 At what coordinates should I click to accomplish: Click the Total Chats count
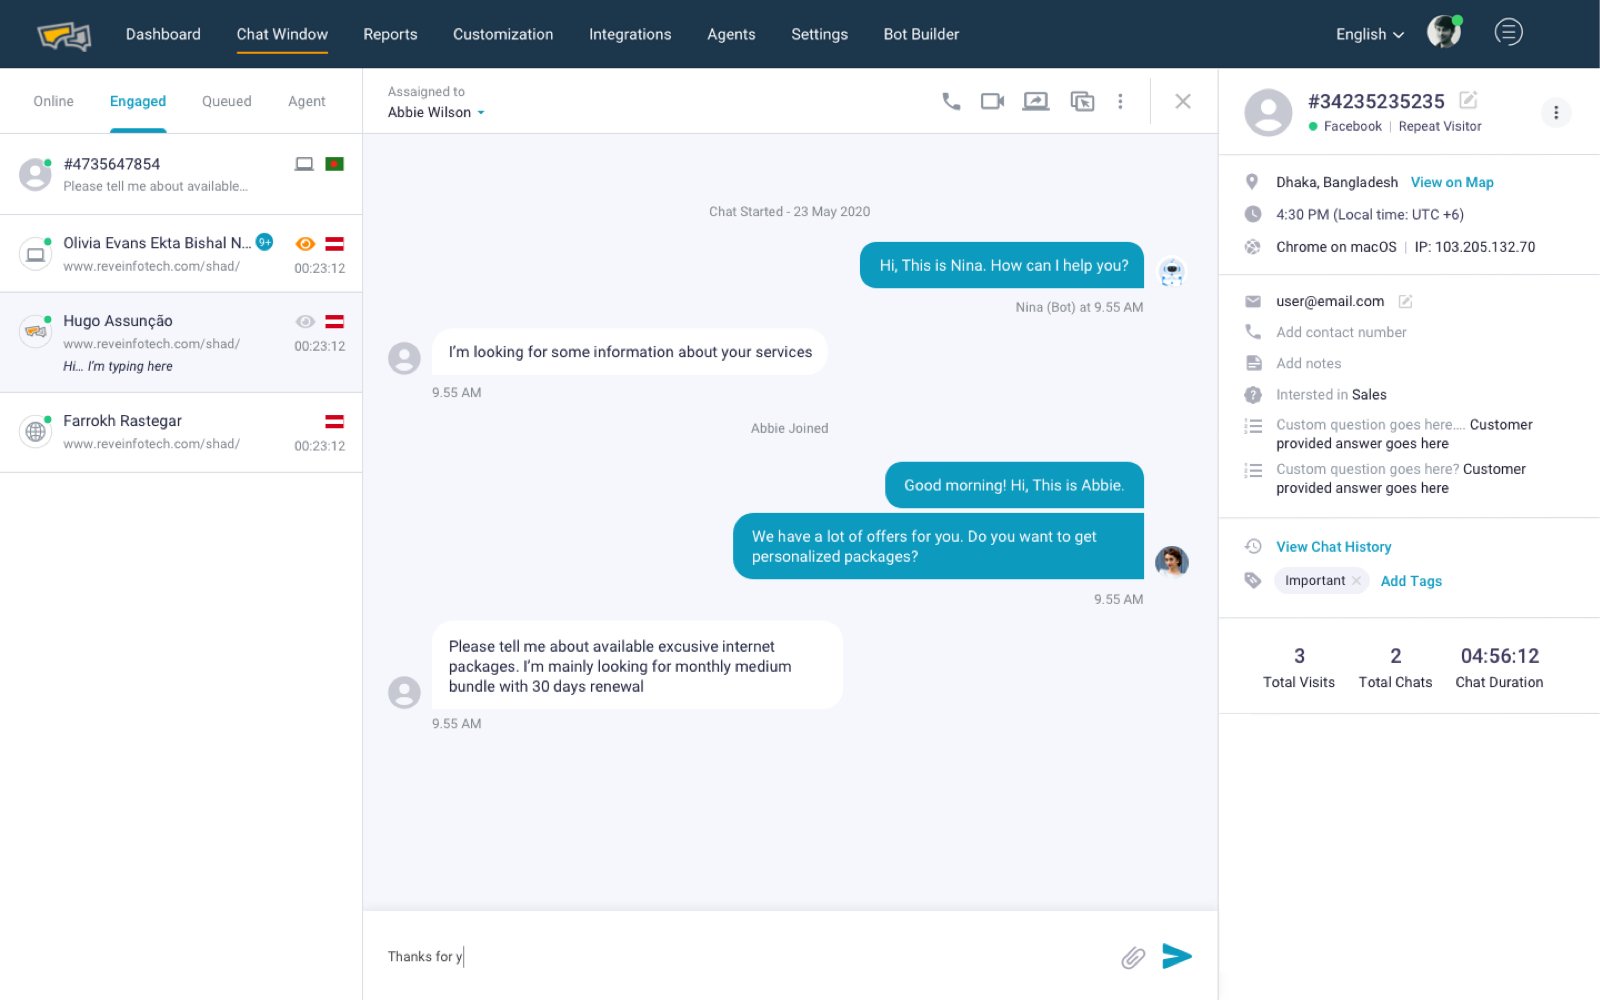1395,656
